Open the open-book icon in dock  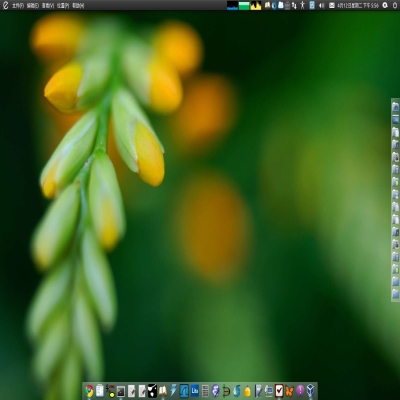[163, 390]
